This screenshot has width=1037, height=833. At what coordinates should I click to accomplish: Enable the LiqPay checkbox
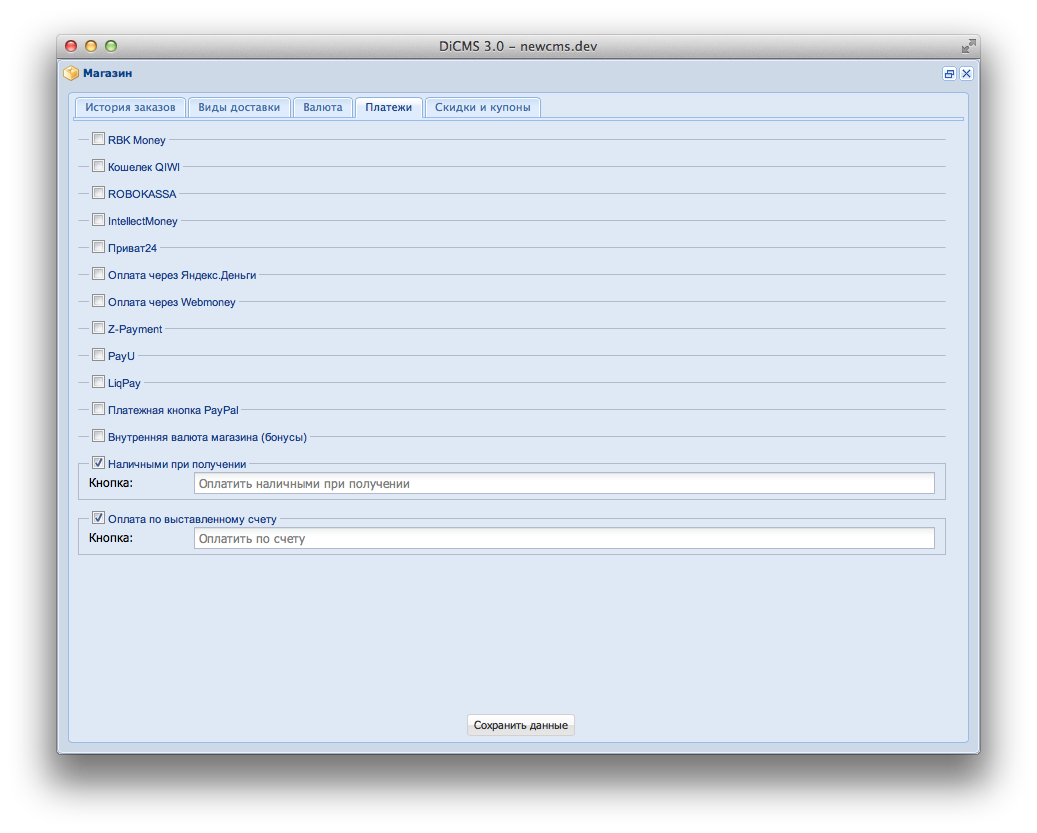(x=99, y=382)
